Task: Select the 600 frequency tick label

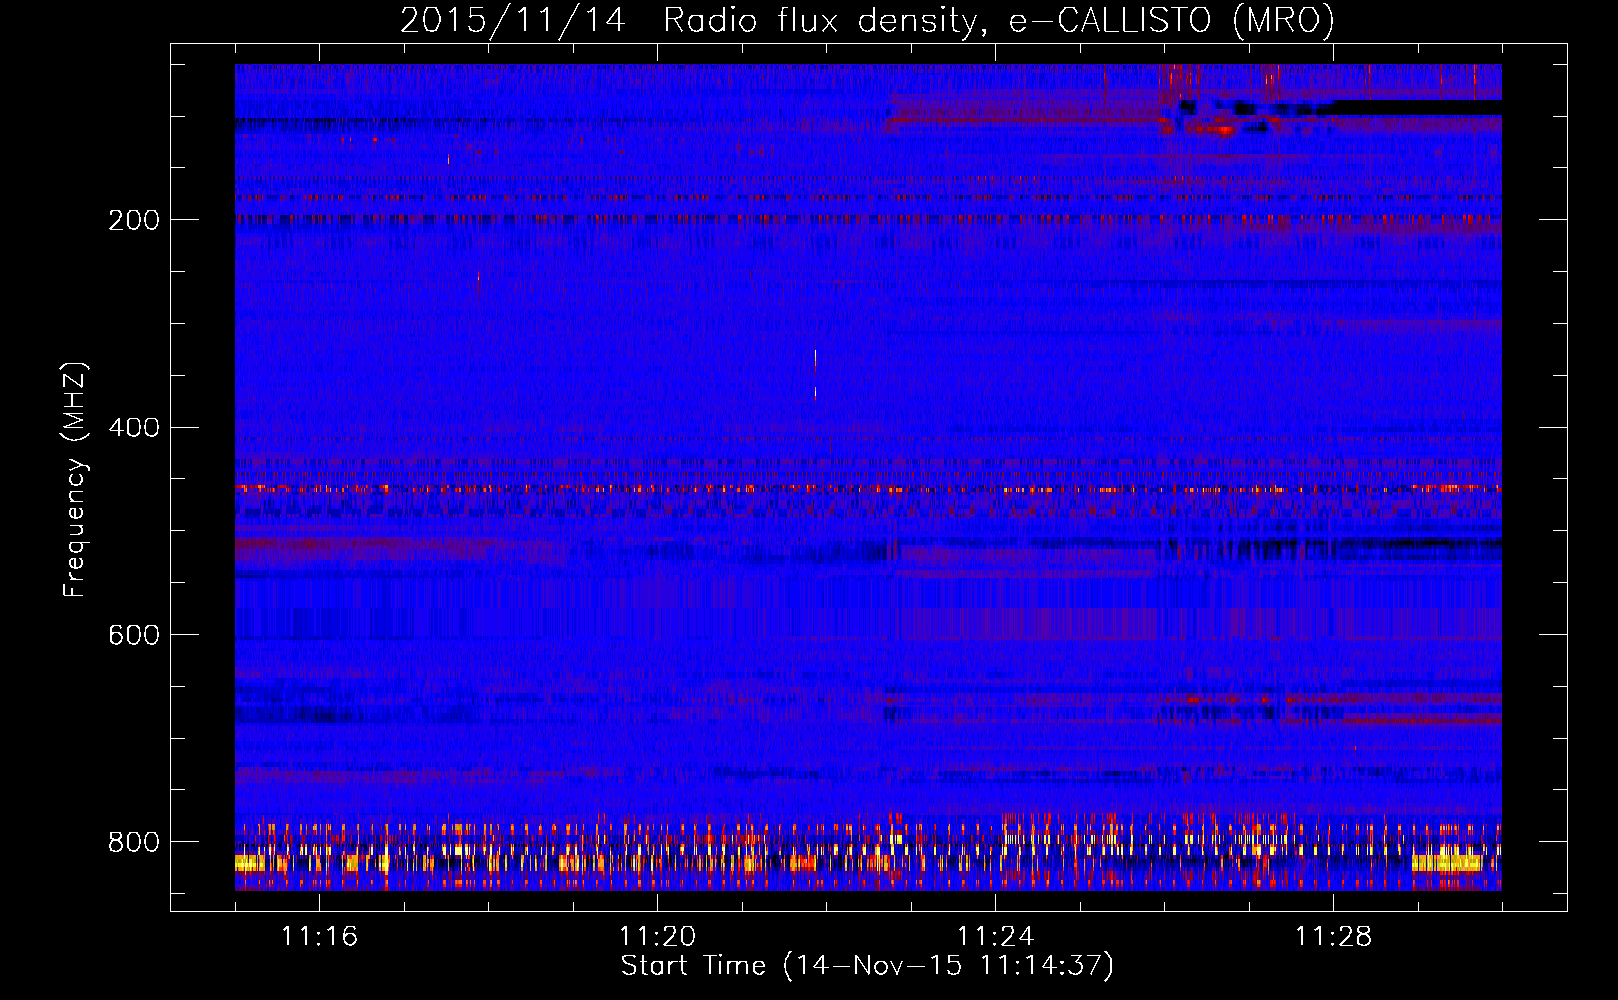Action: [x=134, y=635]
